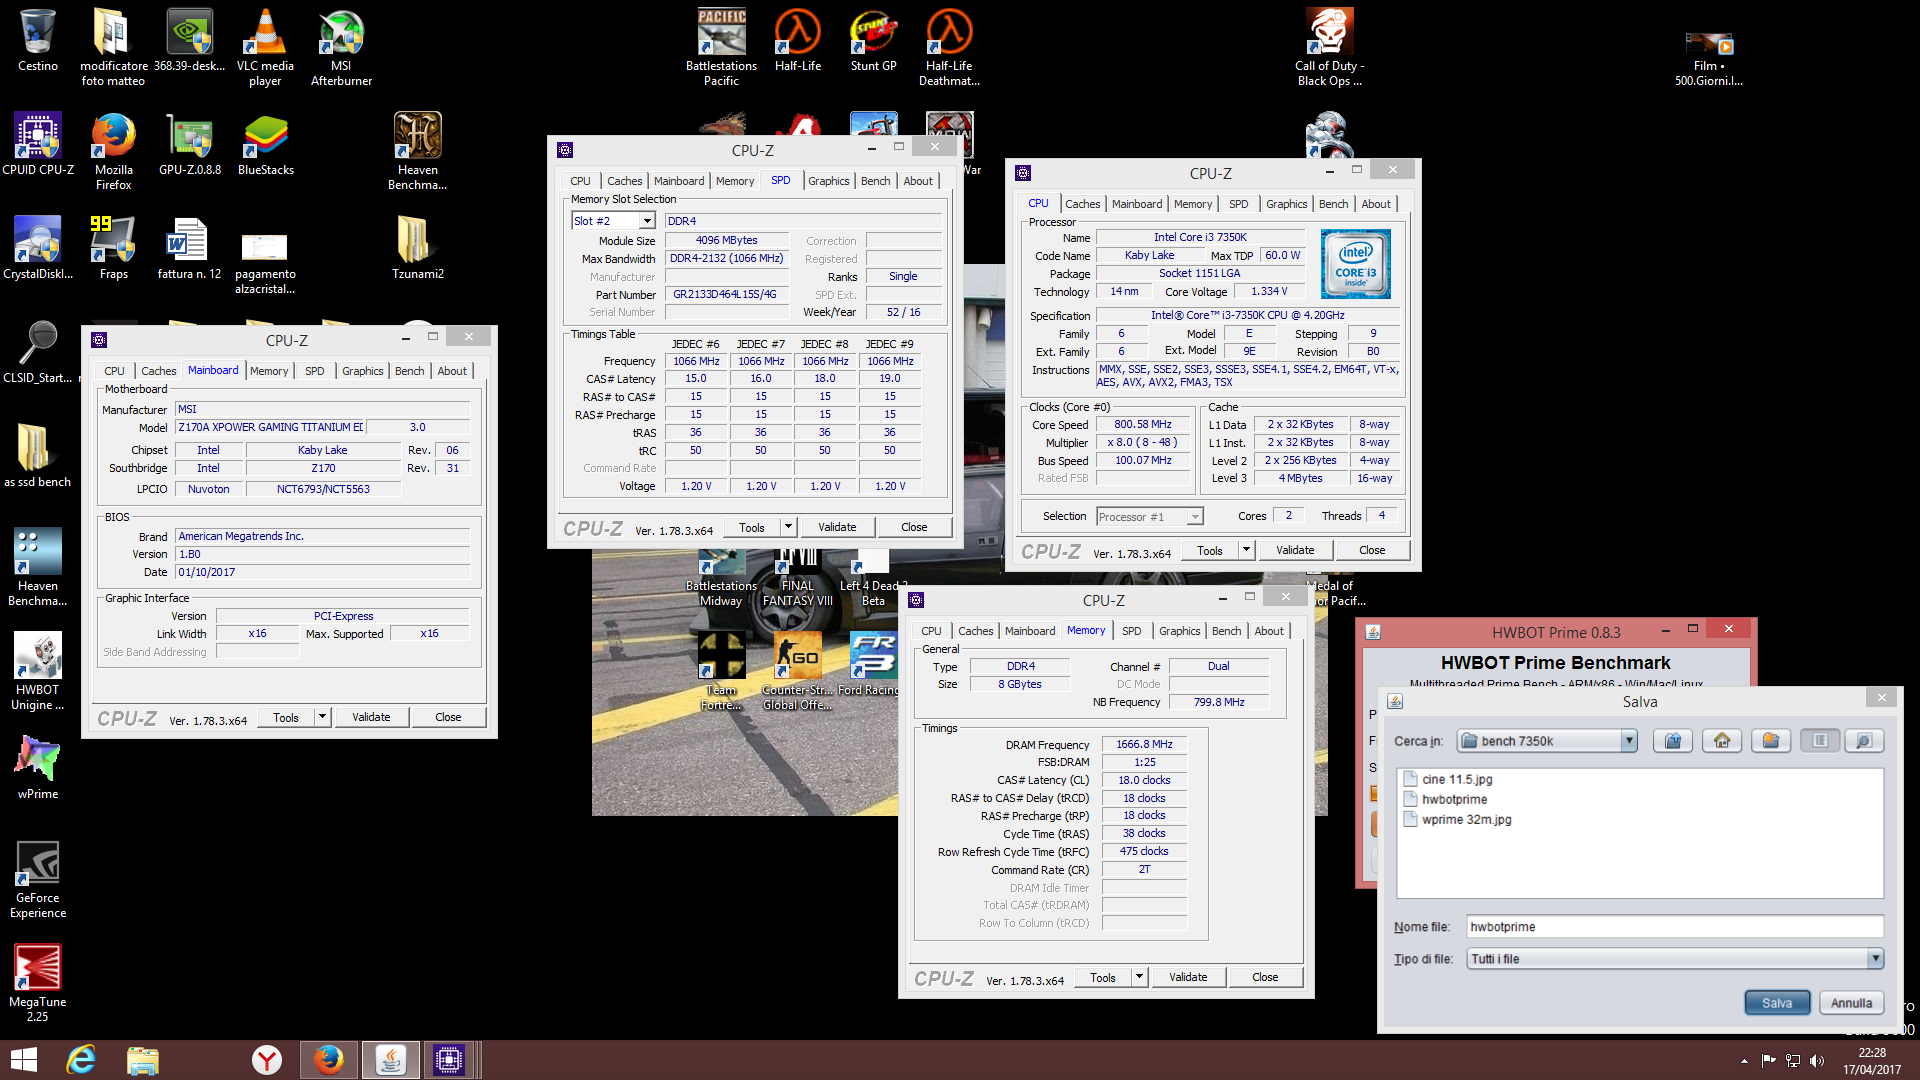Click Validate in Mainboard CPU-Z window
Viewport: 1920px width, 1080px height.
tap(371, 717)
